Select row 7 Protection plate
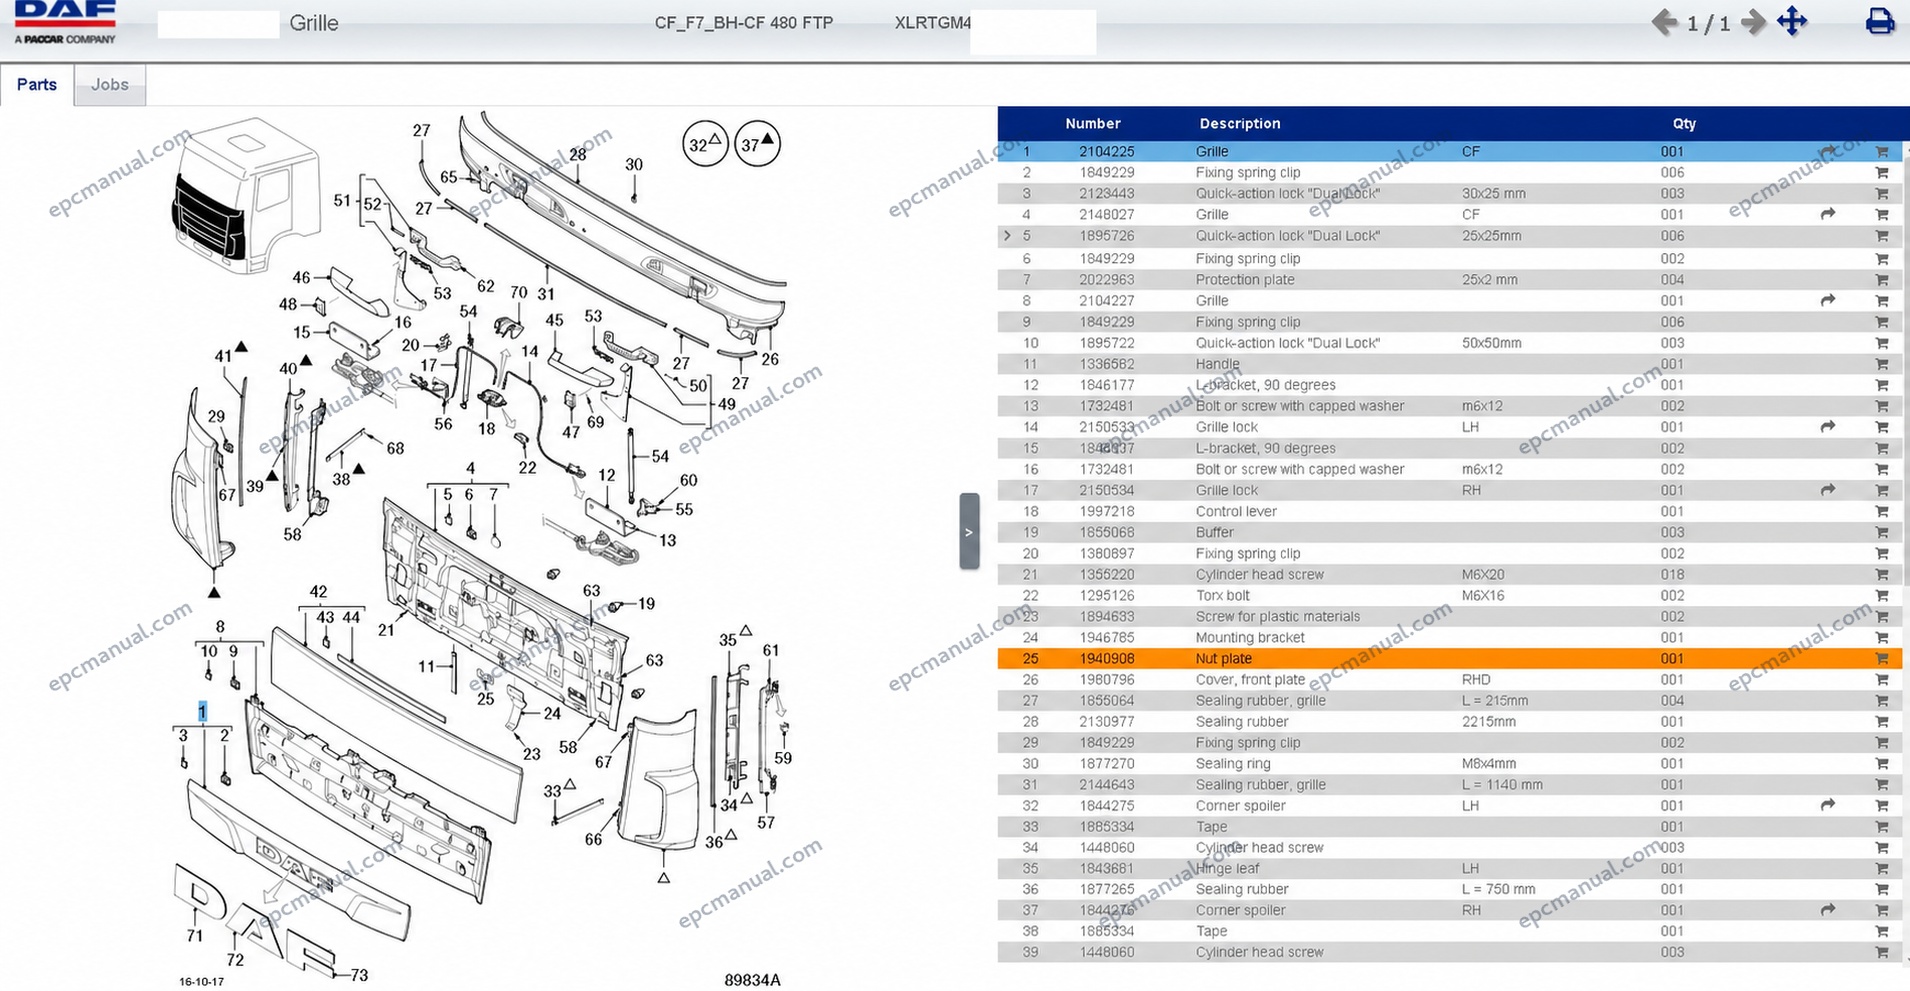The width and height of the screenshot is (1910, 991). (x=1450, y=280)
